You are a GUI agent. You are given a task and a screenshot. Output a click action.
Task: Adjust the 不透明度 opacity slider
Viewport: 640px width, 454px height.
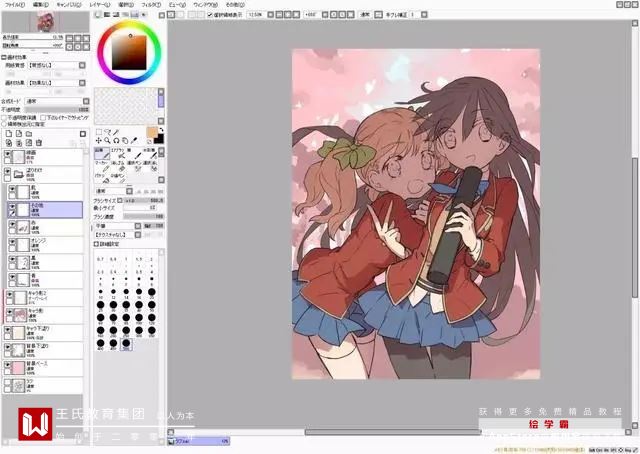click(56, 110)
